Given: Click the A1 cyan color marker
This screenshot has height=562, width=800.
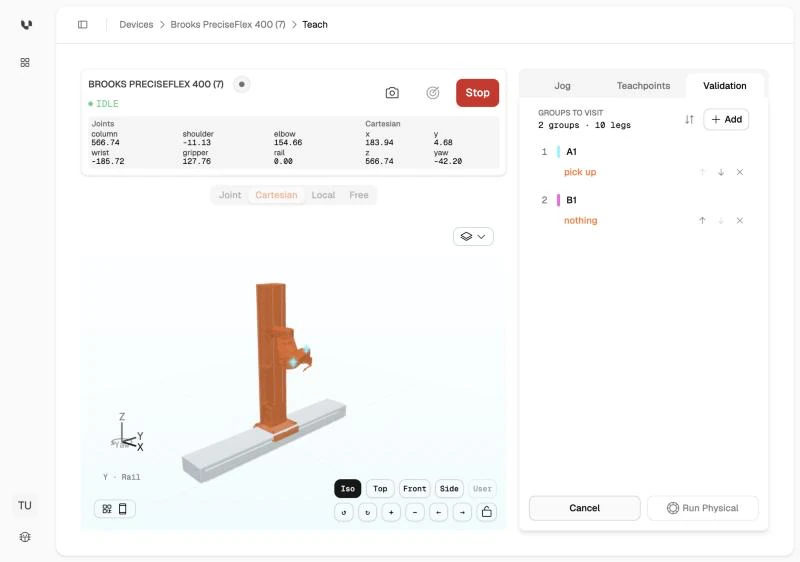Looking at the screenshot, I should coord(558,151).
